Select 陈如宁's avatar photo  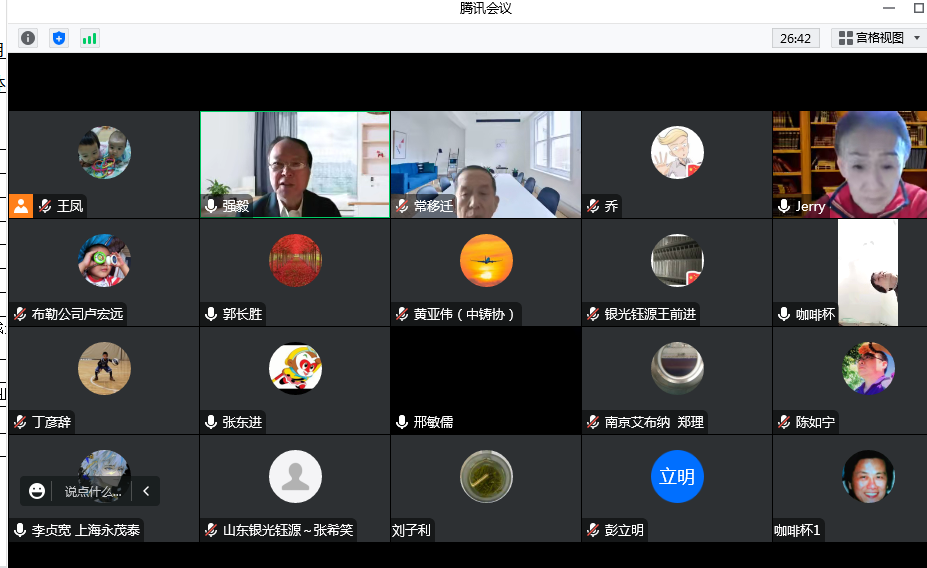[x=868, y=369]
